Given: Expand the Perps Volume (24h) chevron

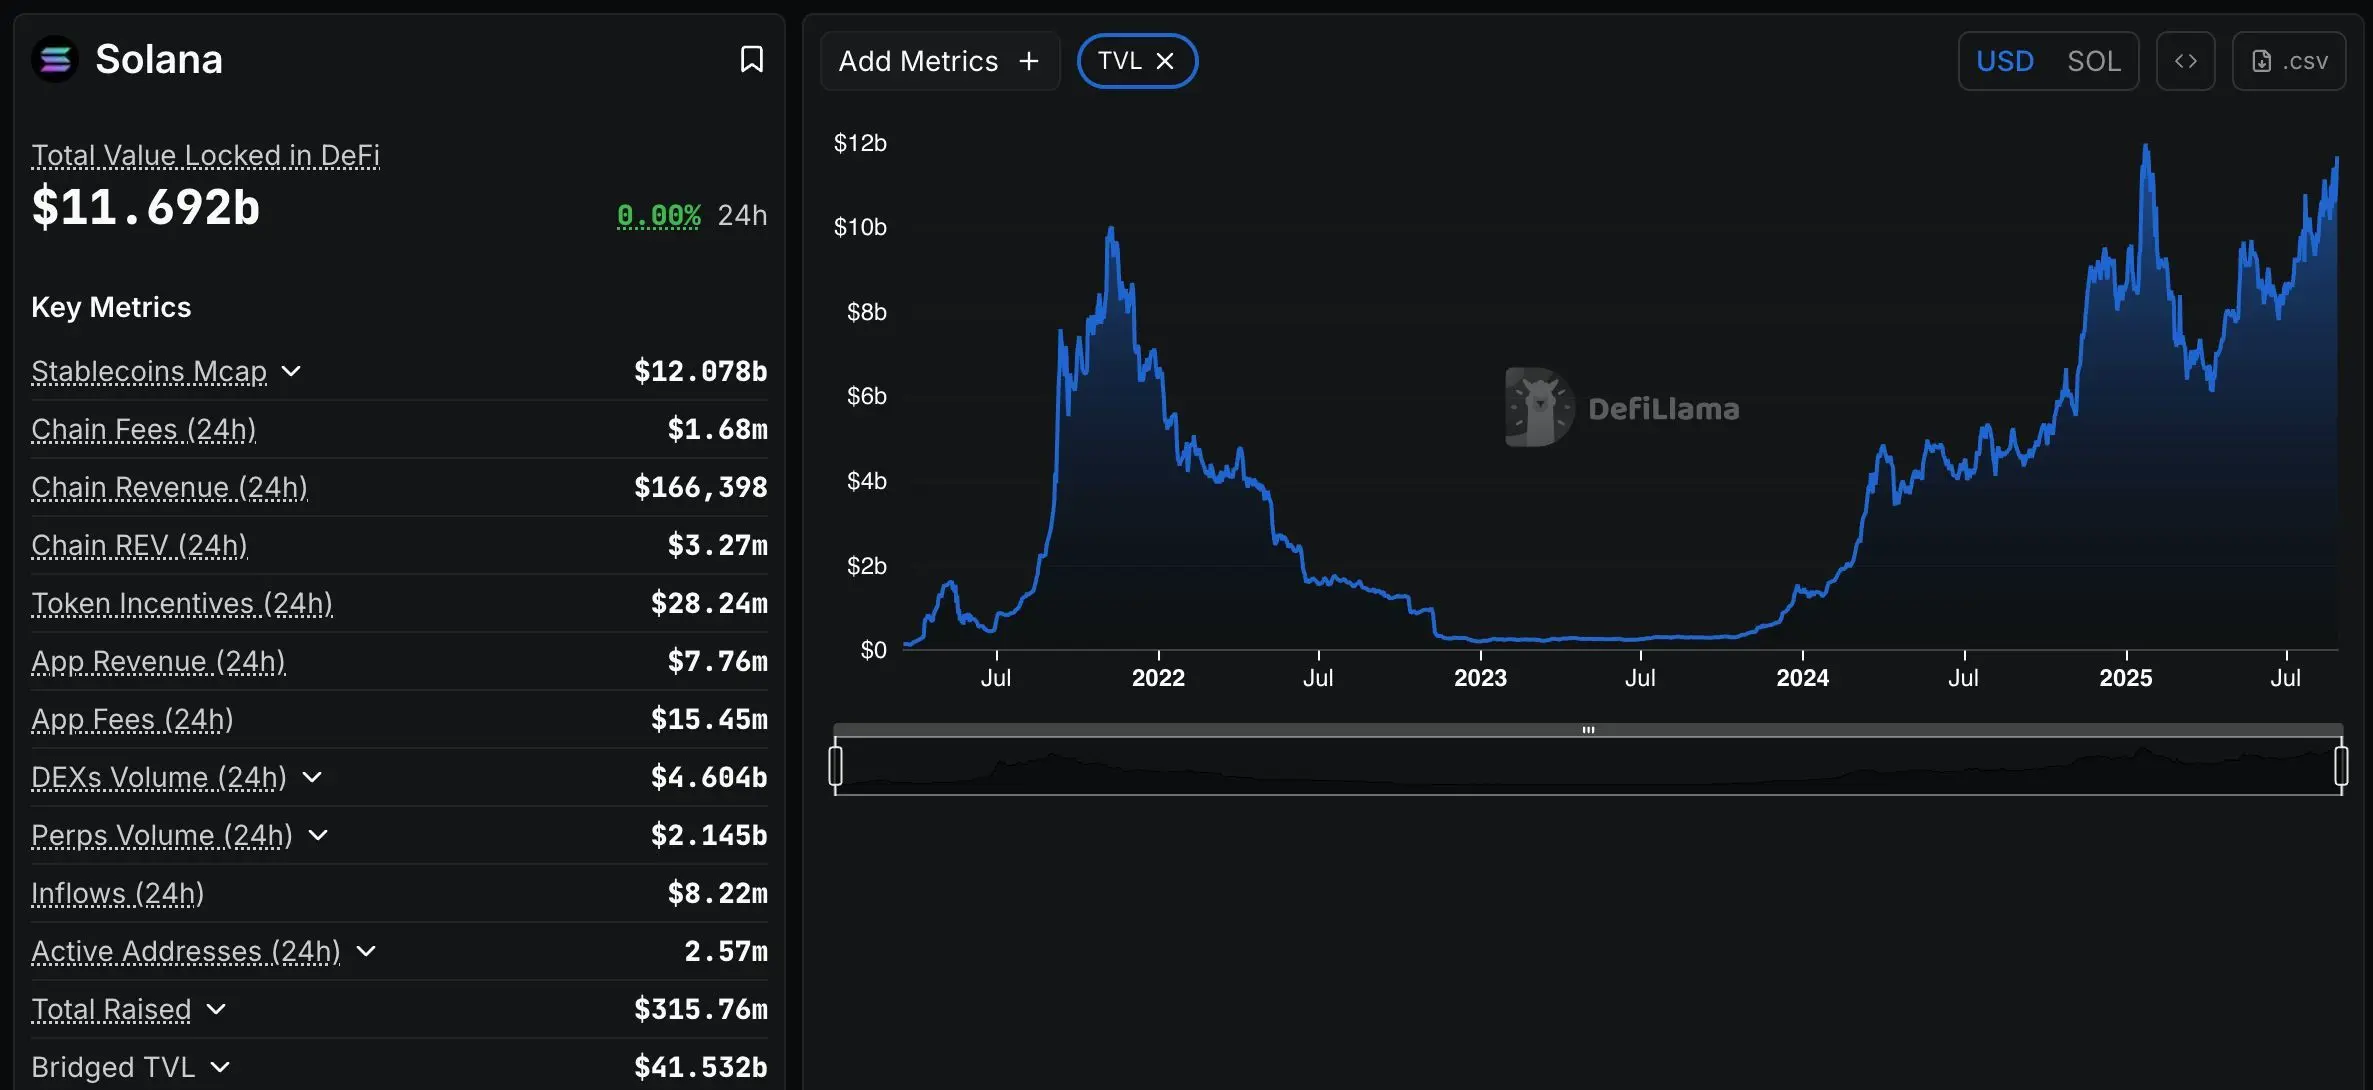Looking at the screenshot, I should click(318, 835).
